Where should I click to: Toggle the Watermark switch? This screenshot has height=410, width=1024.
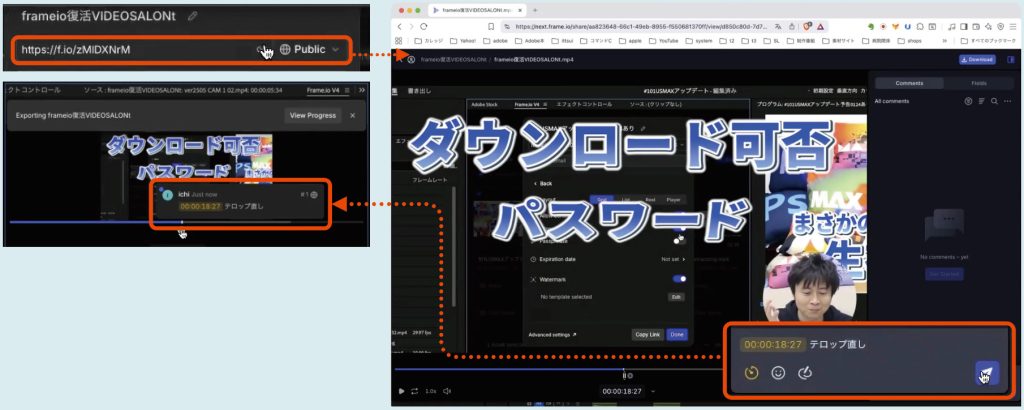point(679,279)
